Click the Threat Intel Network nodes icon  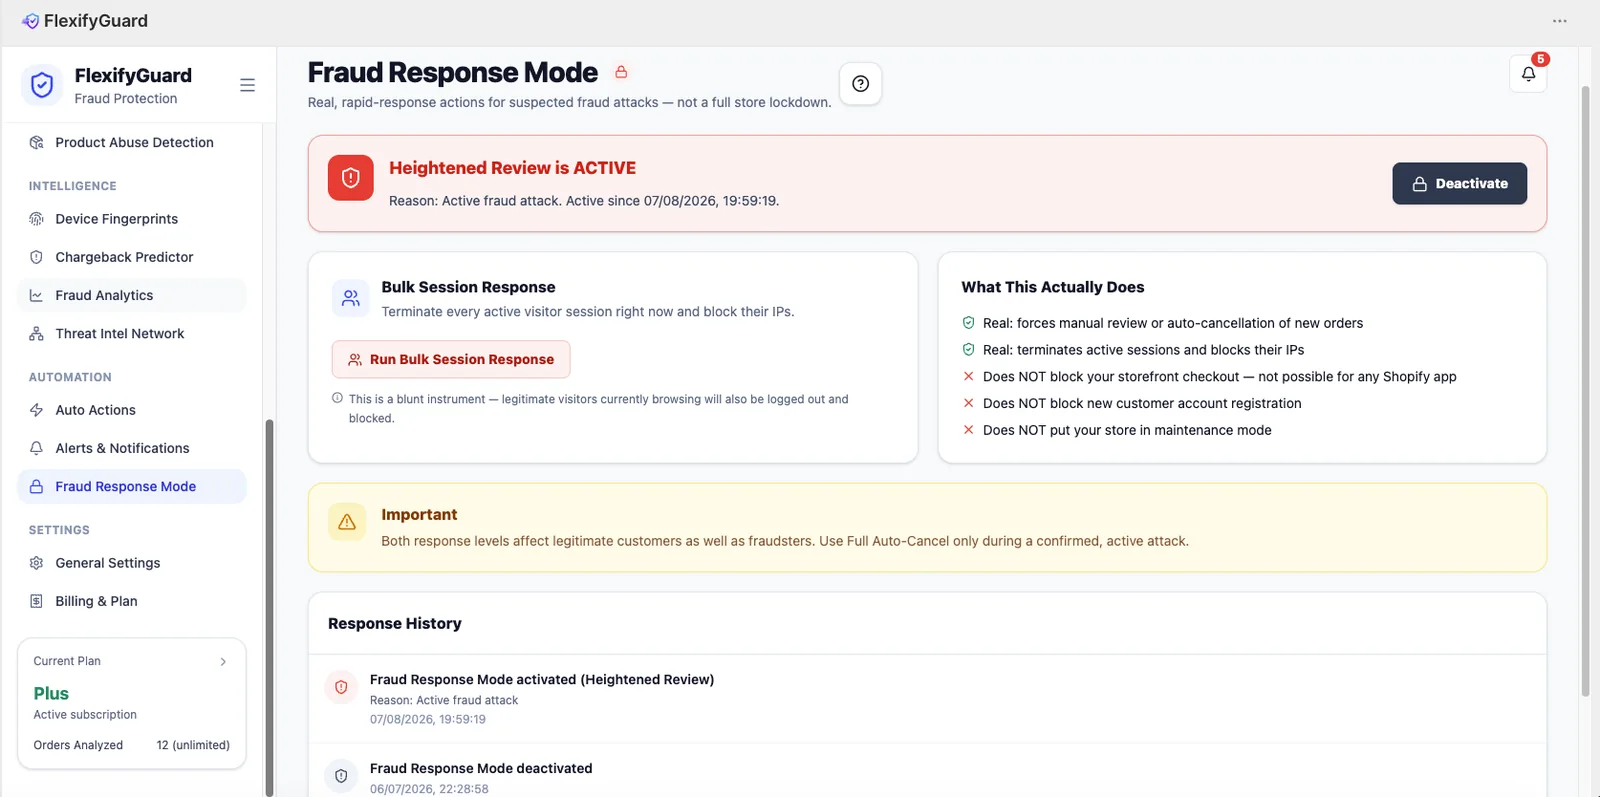pyautogui.click(x=36, y=334)
